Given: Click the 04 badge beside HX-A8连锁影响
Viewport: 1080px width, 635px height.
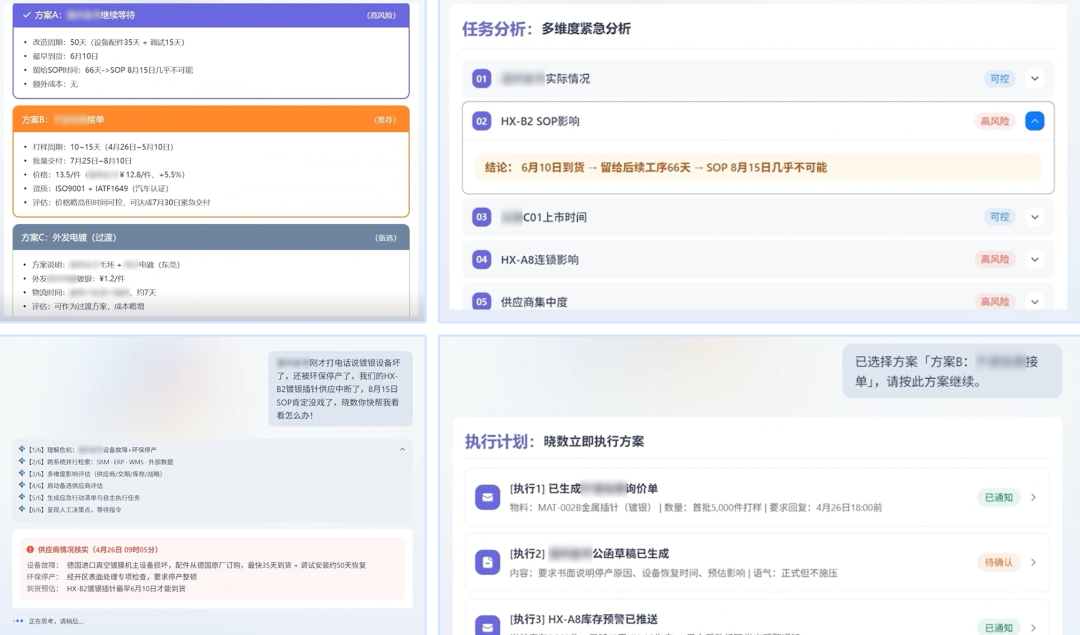Looking at the screenshot, I should [481, 260].
